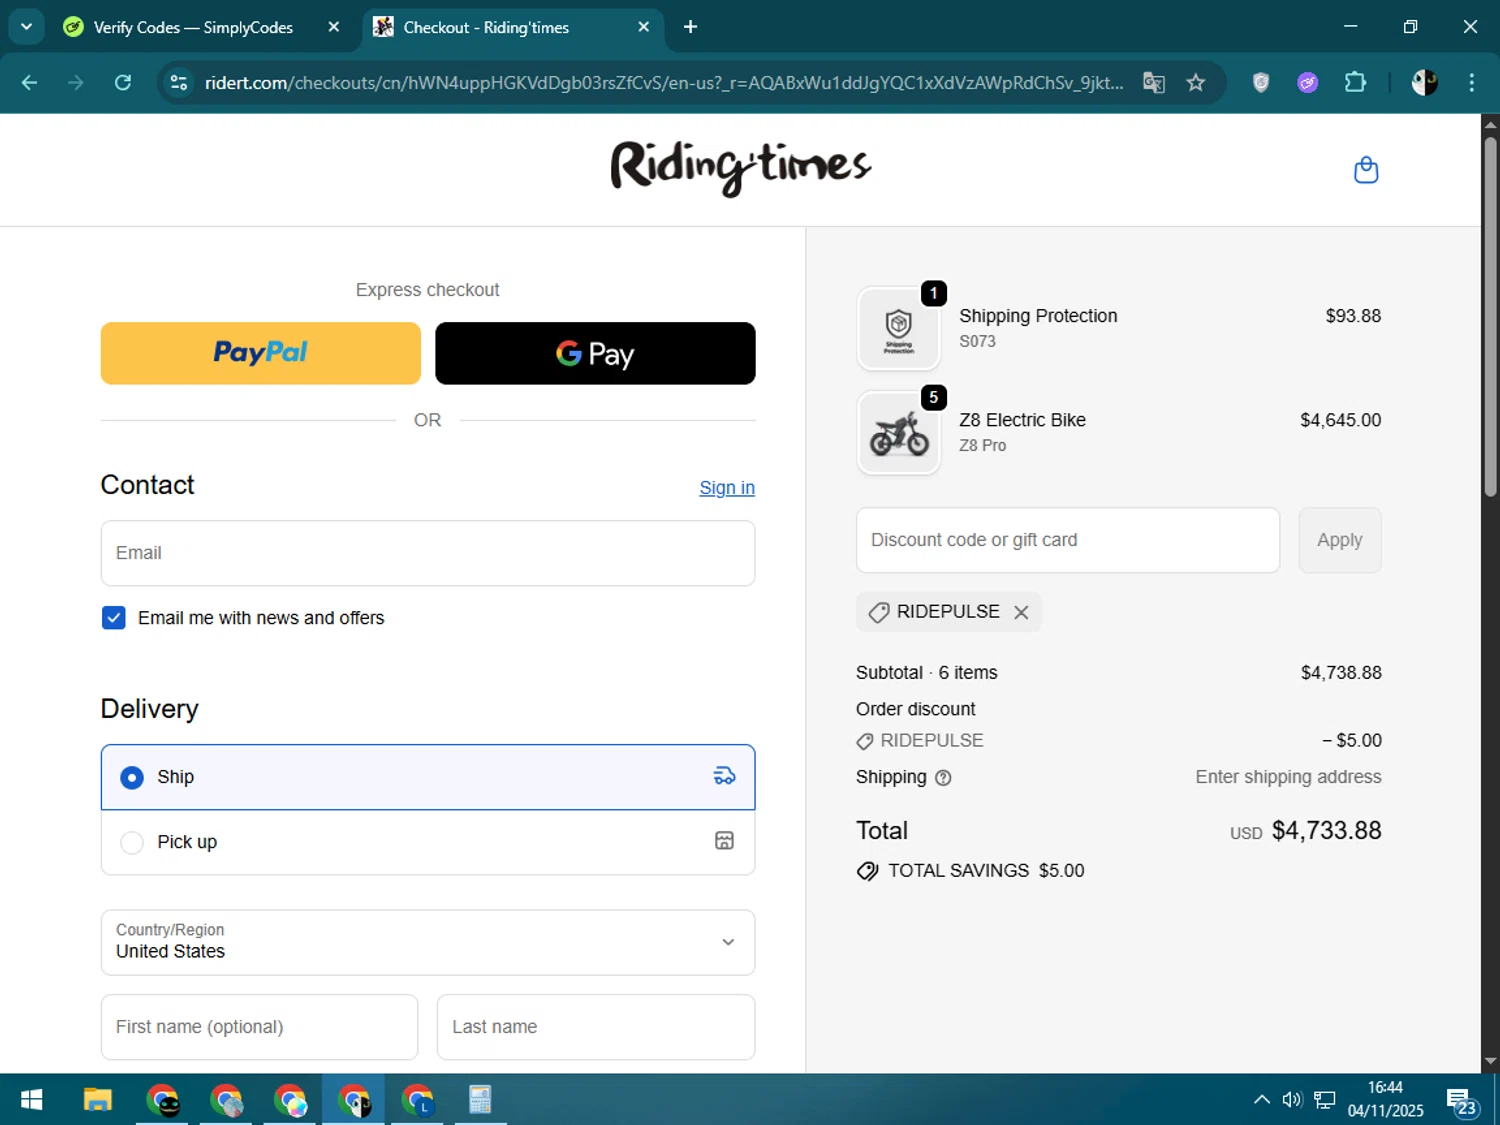Screen dimensions: 1500x1125
Task: Open the Windows Start menu
Action: pos(31,1100)
